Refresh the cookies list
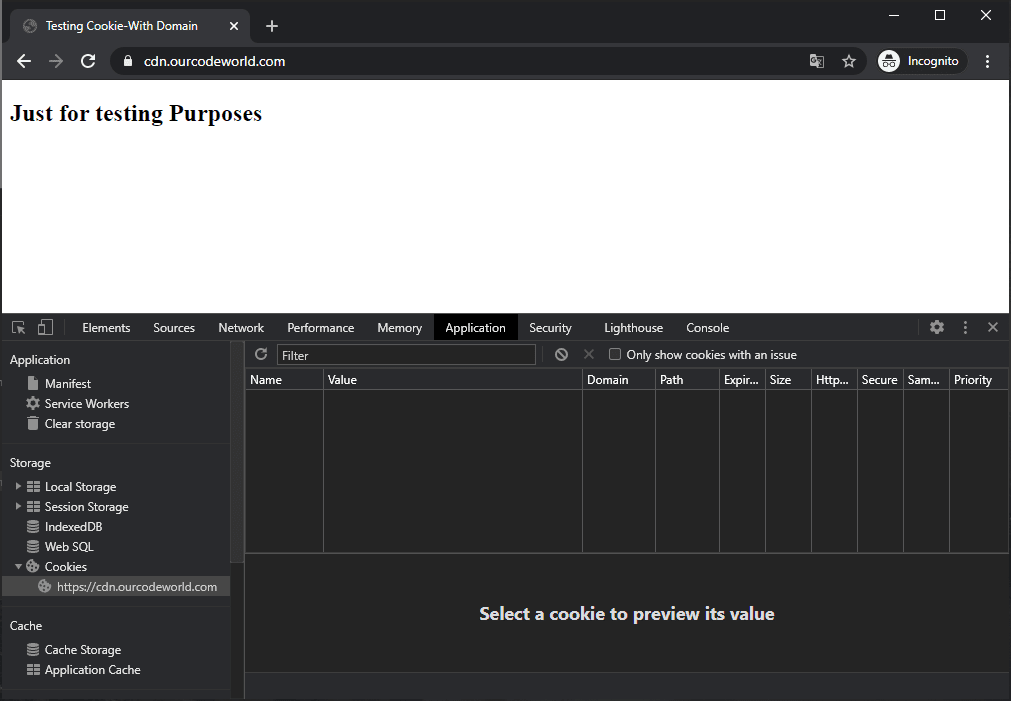This screenshot has width=1011, height=701. pyautogui.click(x=260, y=355)
